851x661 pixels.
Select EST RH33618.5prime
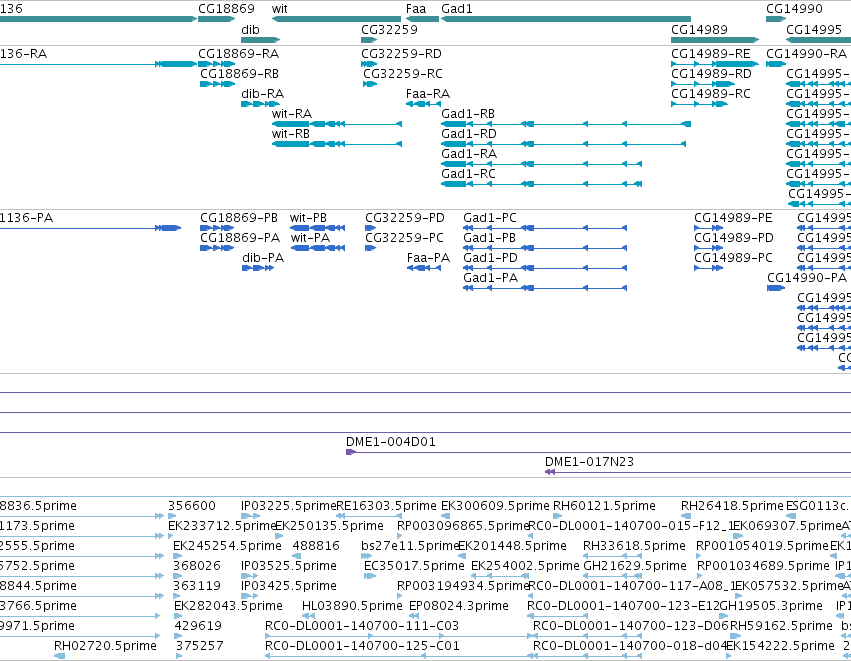point(613,556)
